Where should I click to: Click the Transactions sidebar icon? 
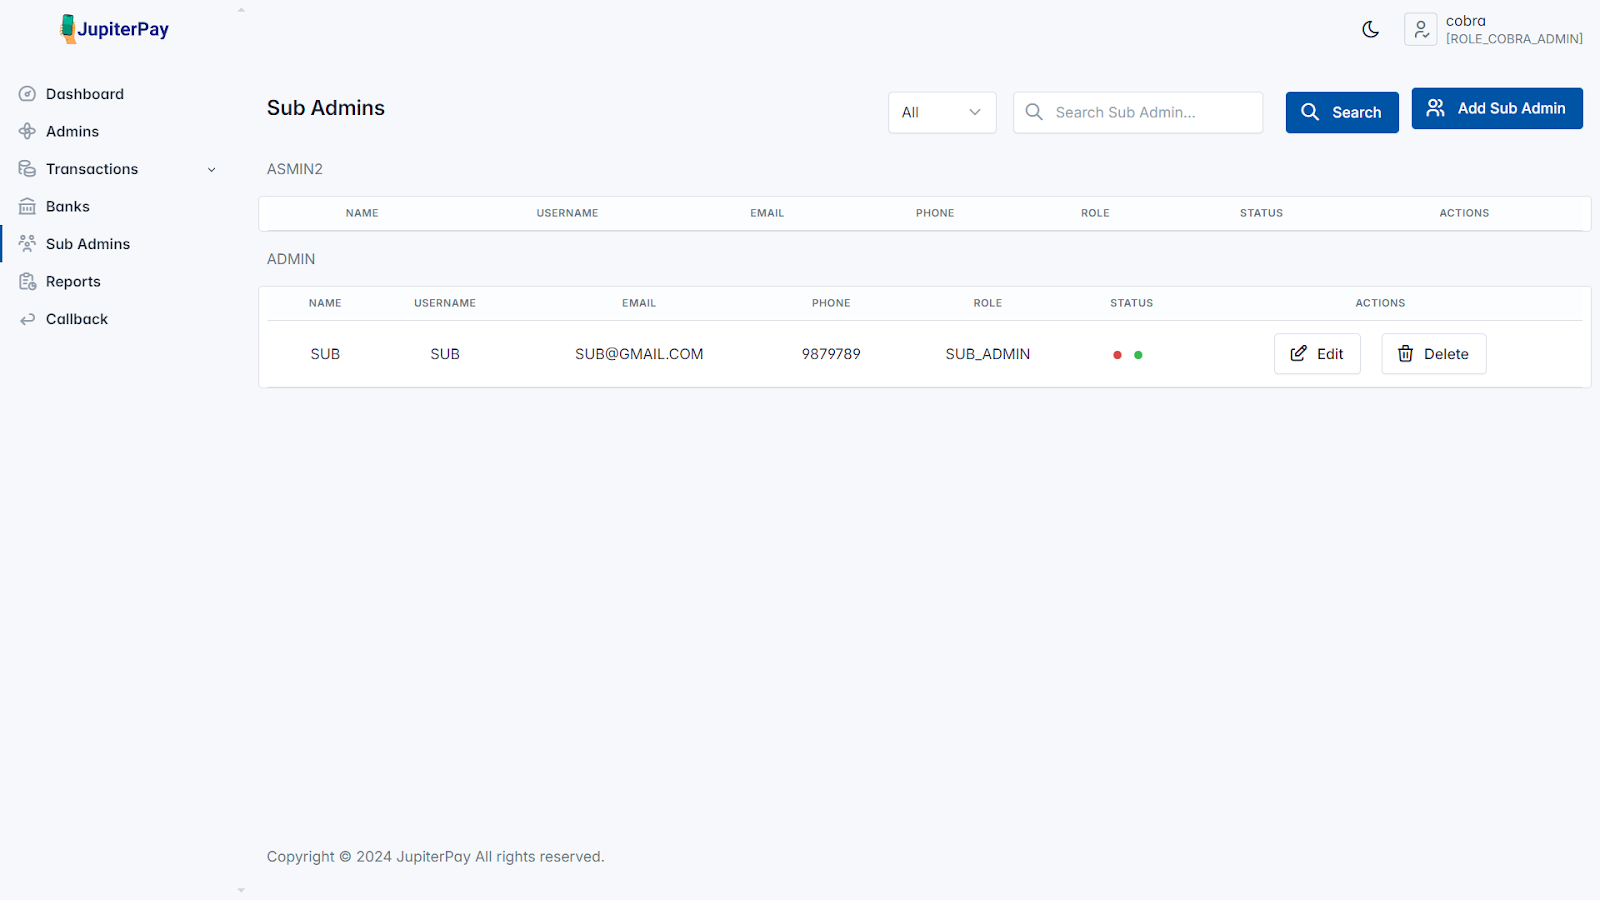27,169
